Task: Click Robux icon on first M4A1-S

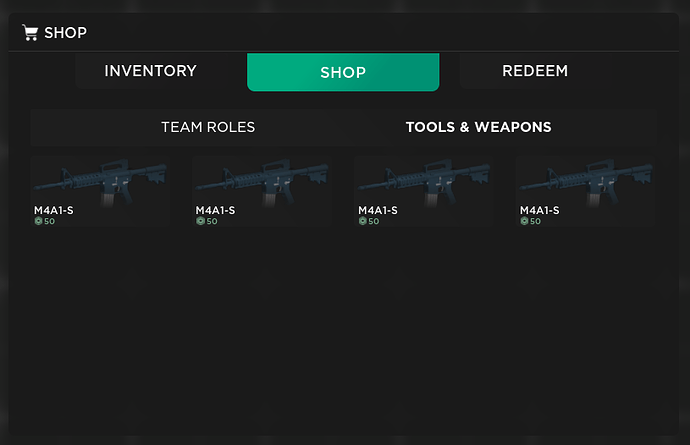Action: (38, 221)
